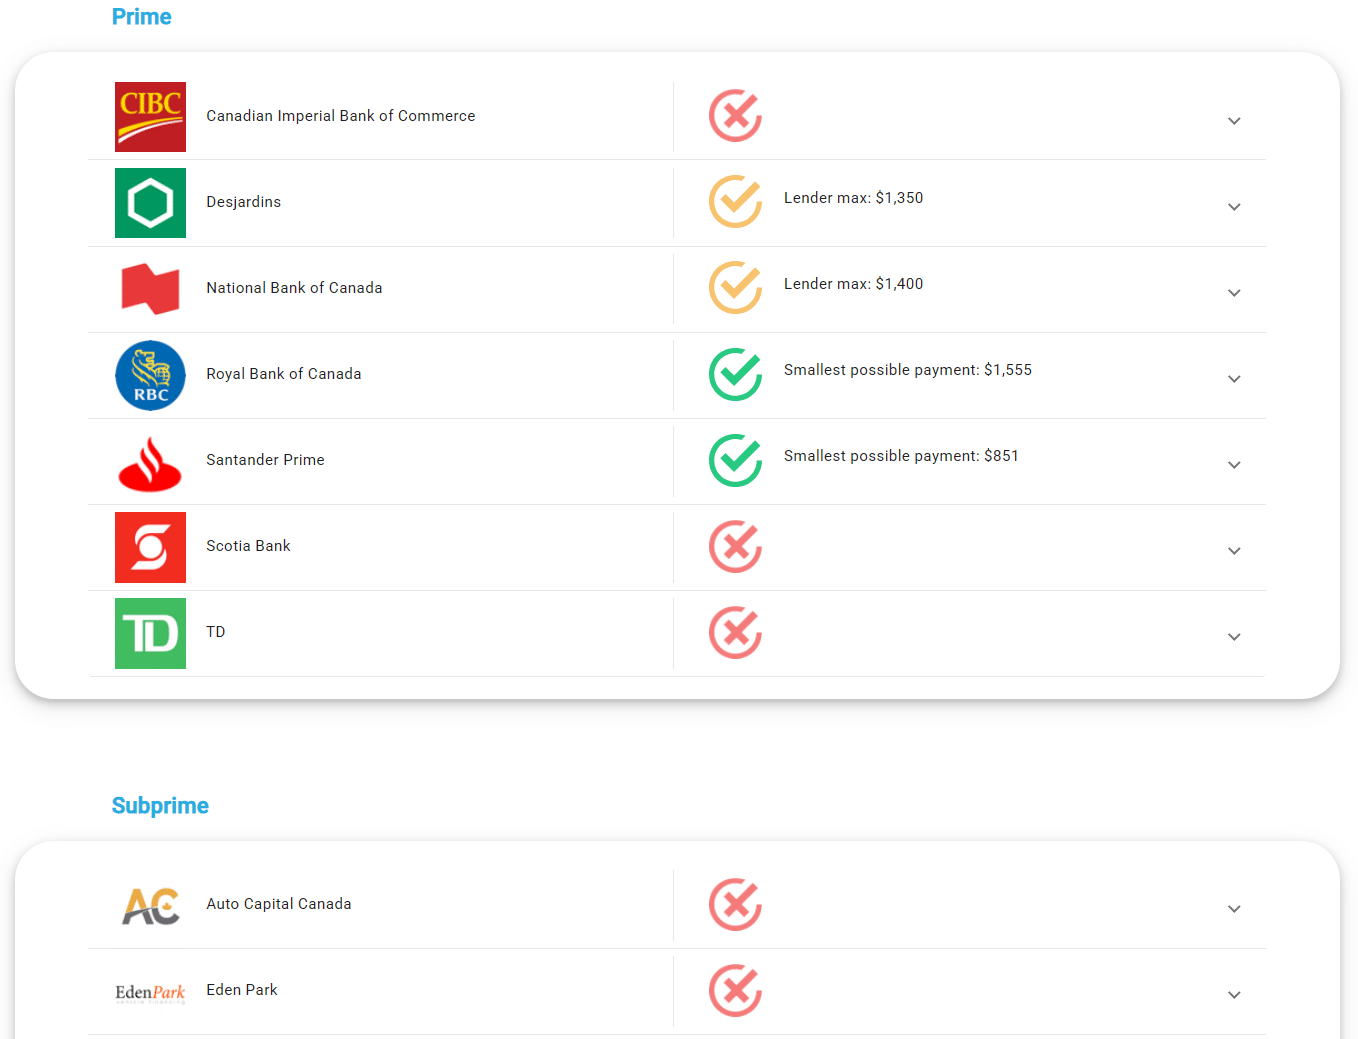Click the 'Desjardins' lender name
1358x1039 pixels.
pyautogui.click(x=244, y=202)
